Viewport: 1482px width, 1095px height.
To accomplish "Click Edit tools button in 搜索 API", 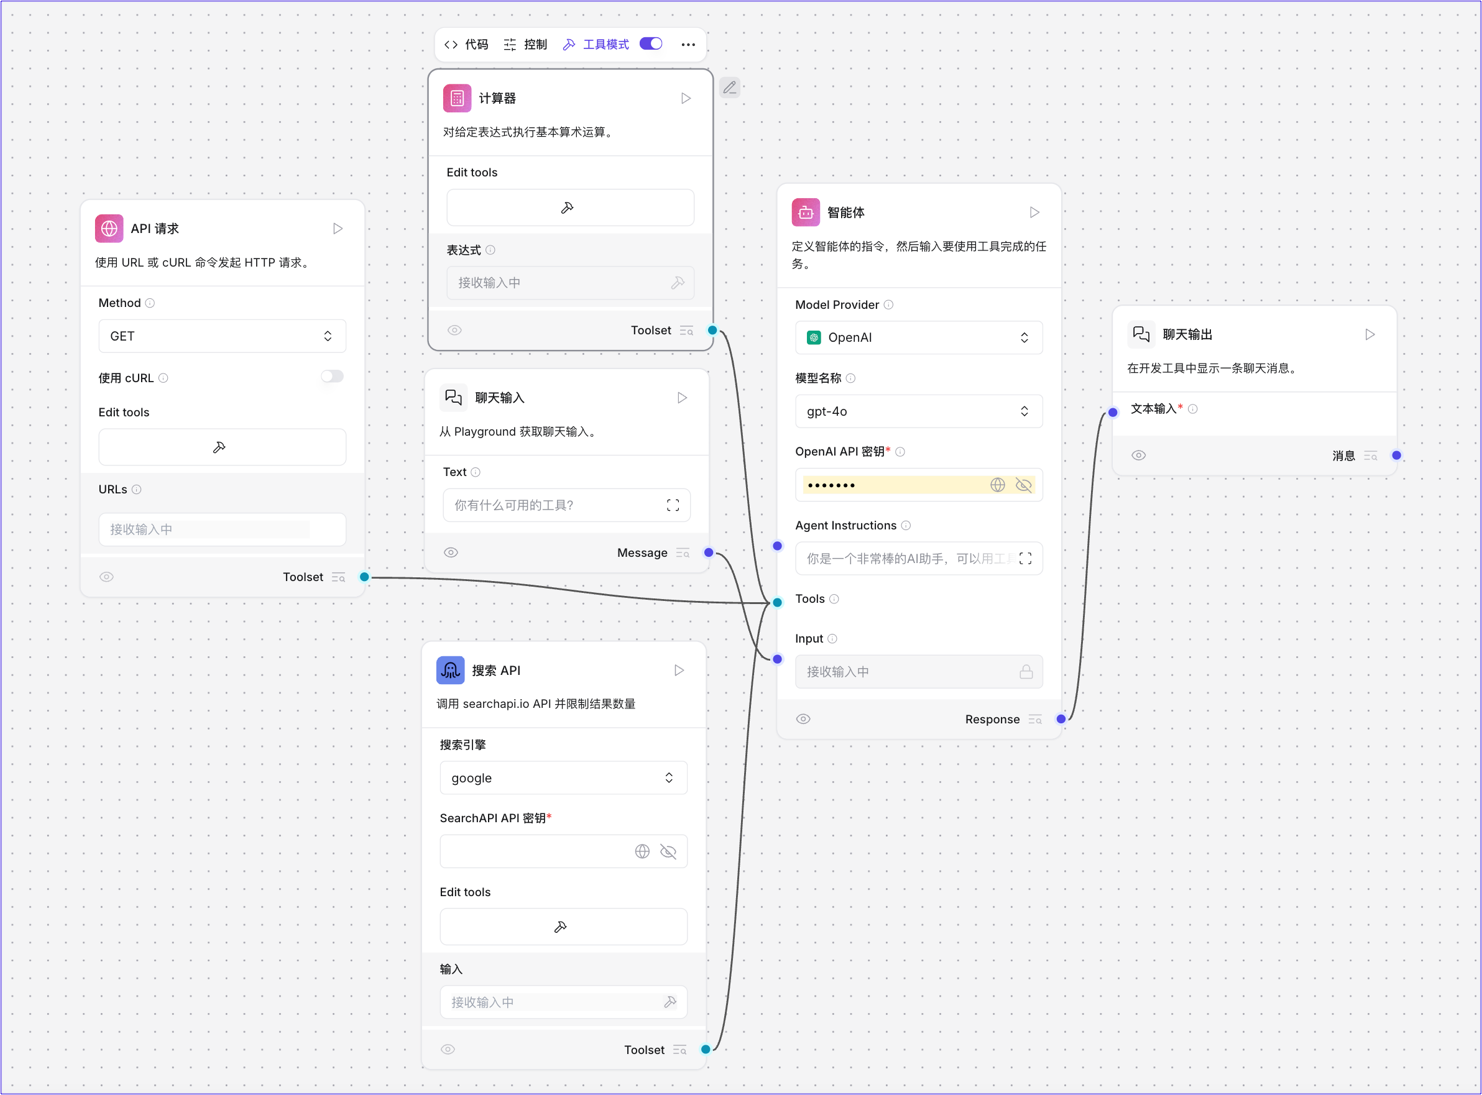I will click(563, 927).
